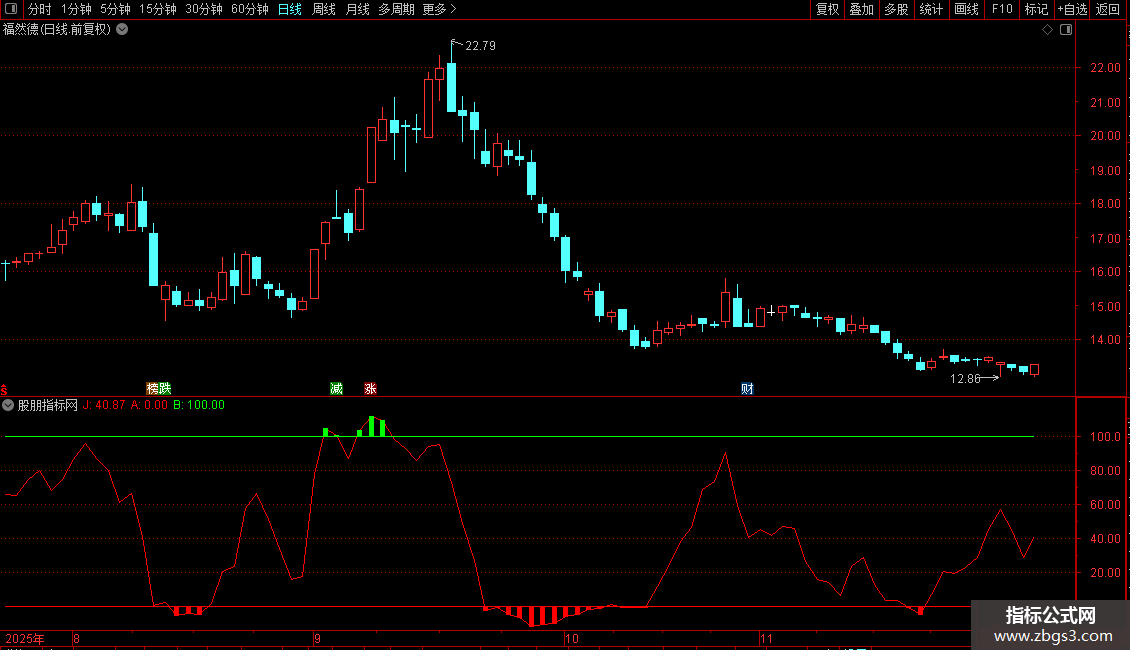Open the 多股 multi-stock view
Image resolution: width=1130 pixels, height=650 pixels.
pos(896,9)
